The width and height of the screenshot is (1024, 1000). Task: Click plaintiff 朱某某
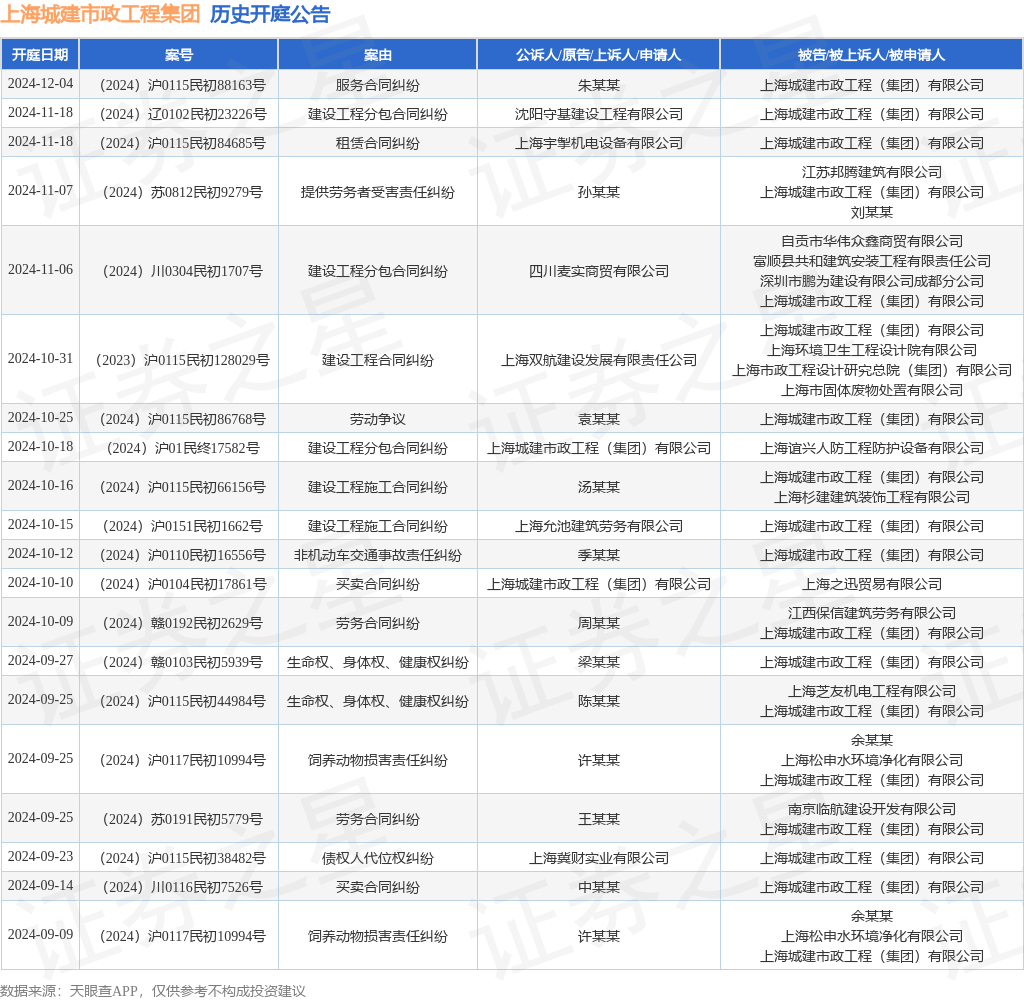point(598,86)
